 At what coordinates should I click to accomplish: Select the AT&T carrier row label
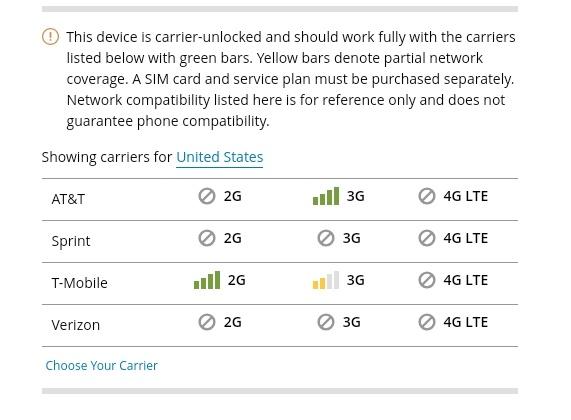(x=68, y=199)
